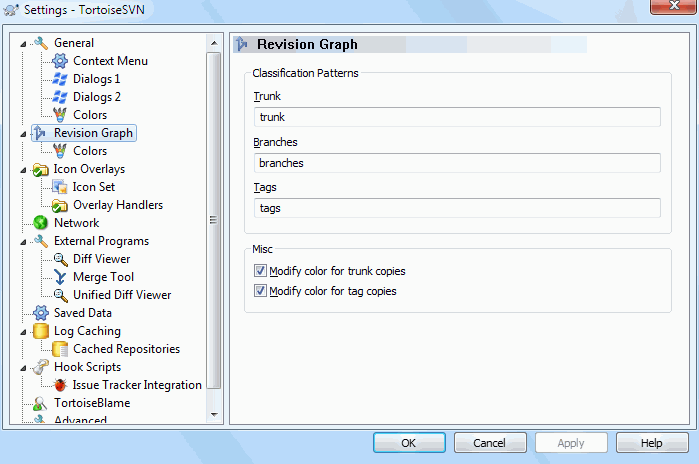The width and height of the screenshot is (699, 464).
Task: Open the Dialogs 1 settings page
Action: click(x=96, y=79)
